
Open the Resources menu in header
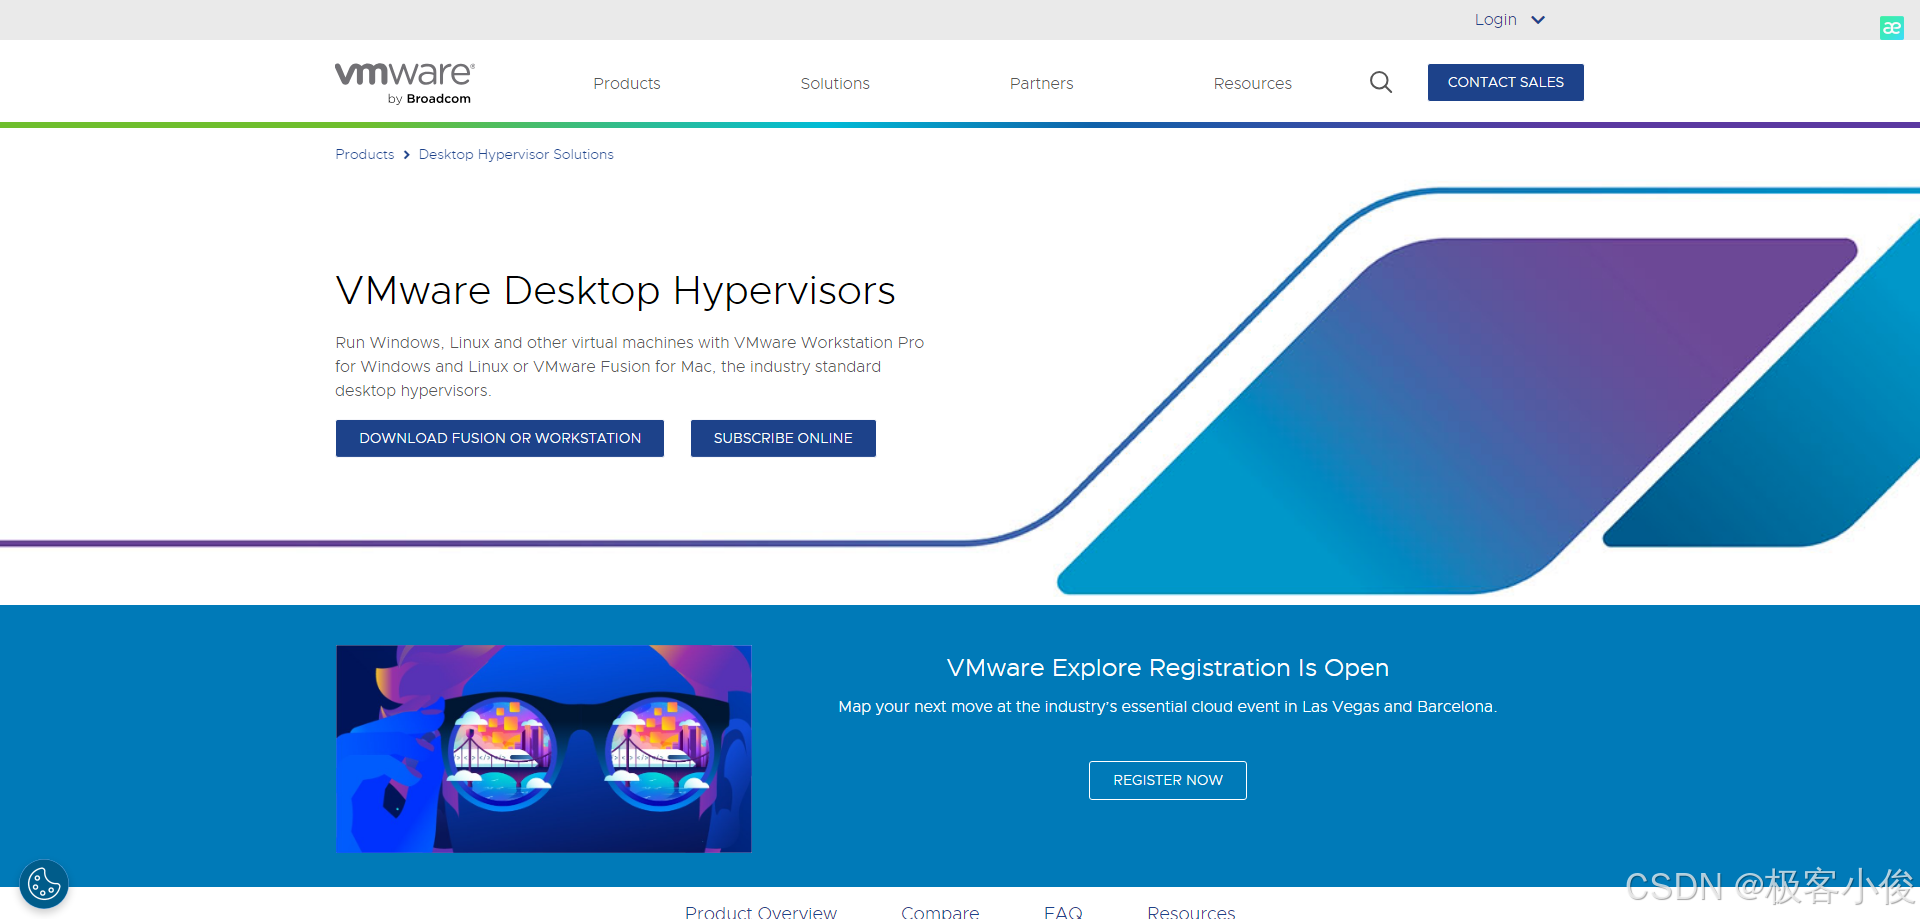[x=1252, y=83]
